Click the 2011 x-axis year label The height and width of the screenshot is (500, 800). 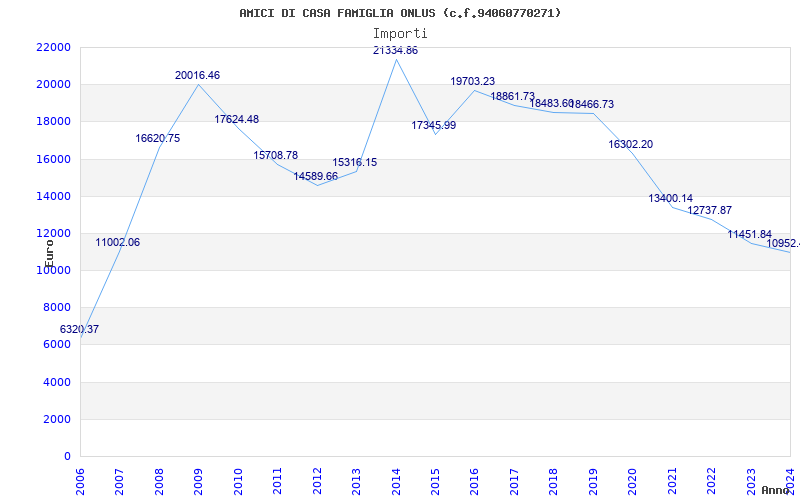click(277, 481)
